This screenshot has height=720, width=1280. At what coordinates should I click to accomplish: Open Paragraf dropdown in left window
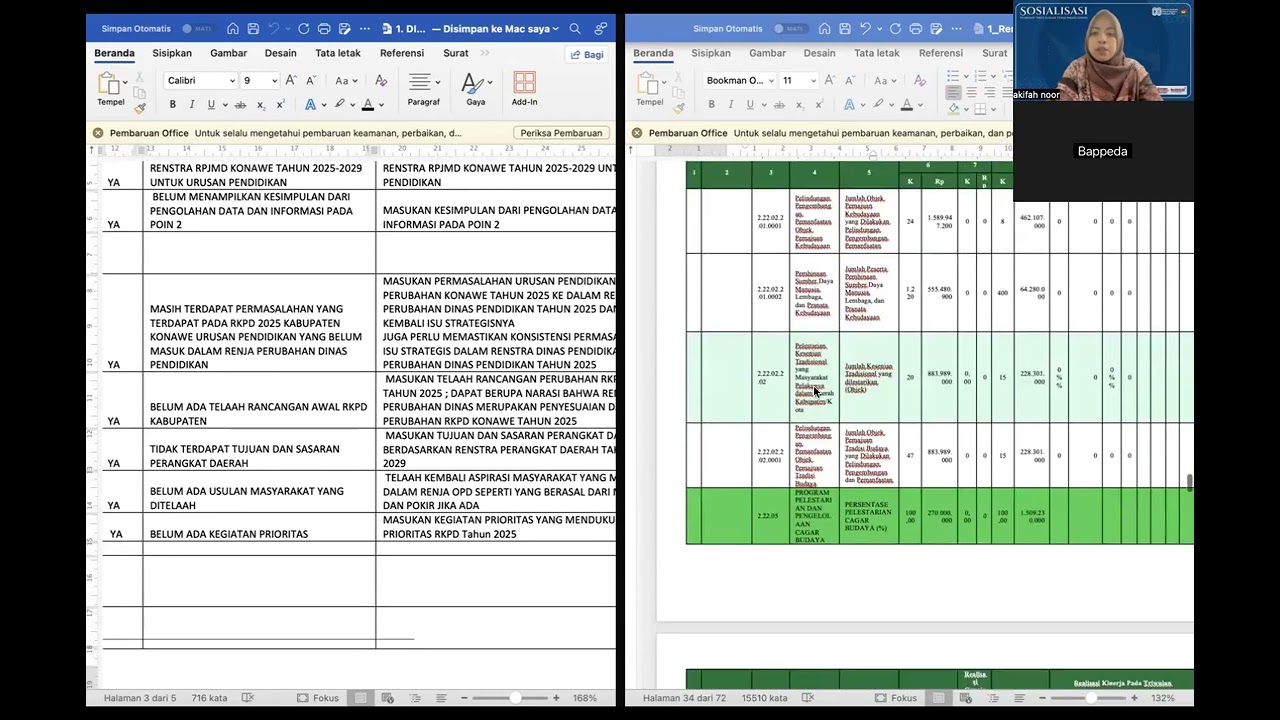[423, 89]
